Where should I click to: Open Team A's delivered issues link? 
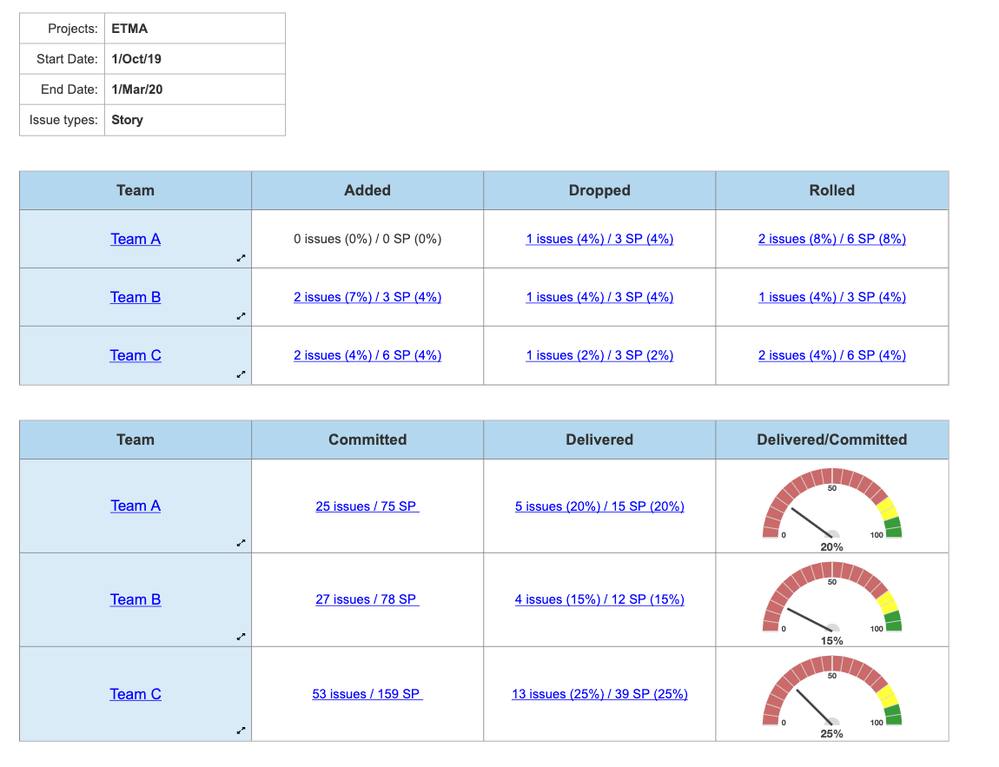599,506
